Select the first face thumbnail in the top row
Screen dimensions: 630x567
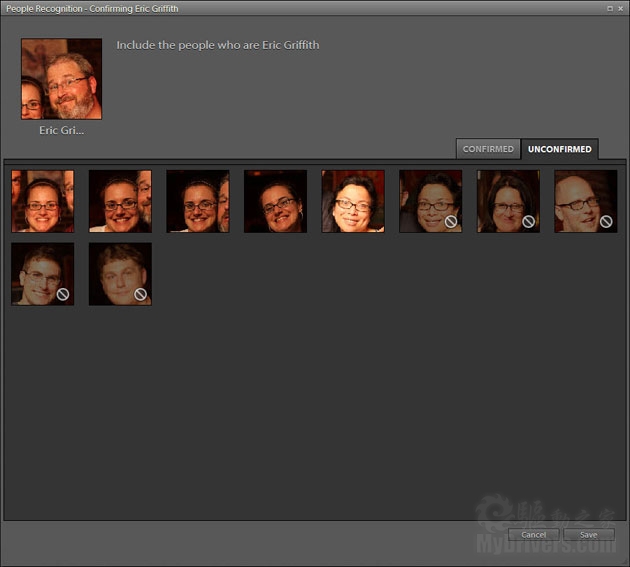coord(42,201)
